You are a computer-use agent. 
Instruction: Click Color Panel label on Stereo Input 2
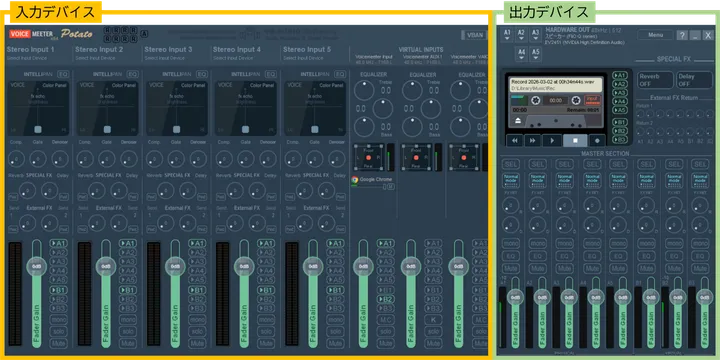[124, 85]
